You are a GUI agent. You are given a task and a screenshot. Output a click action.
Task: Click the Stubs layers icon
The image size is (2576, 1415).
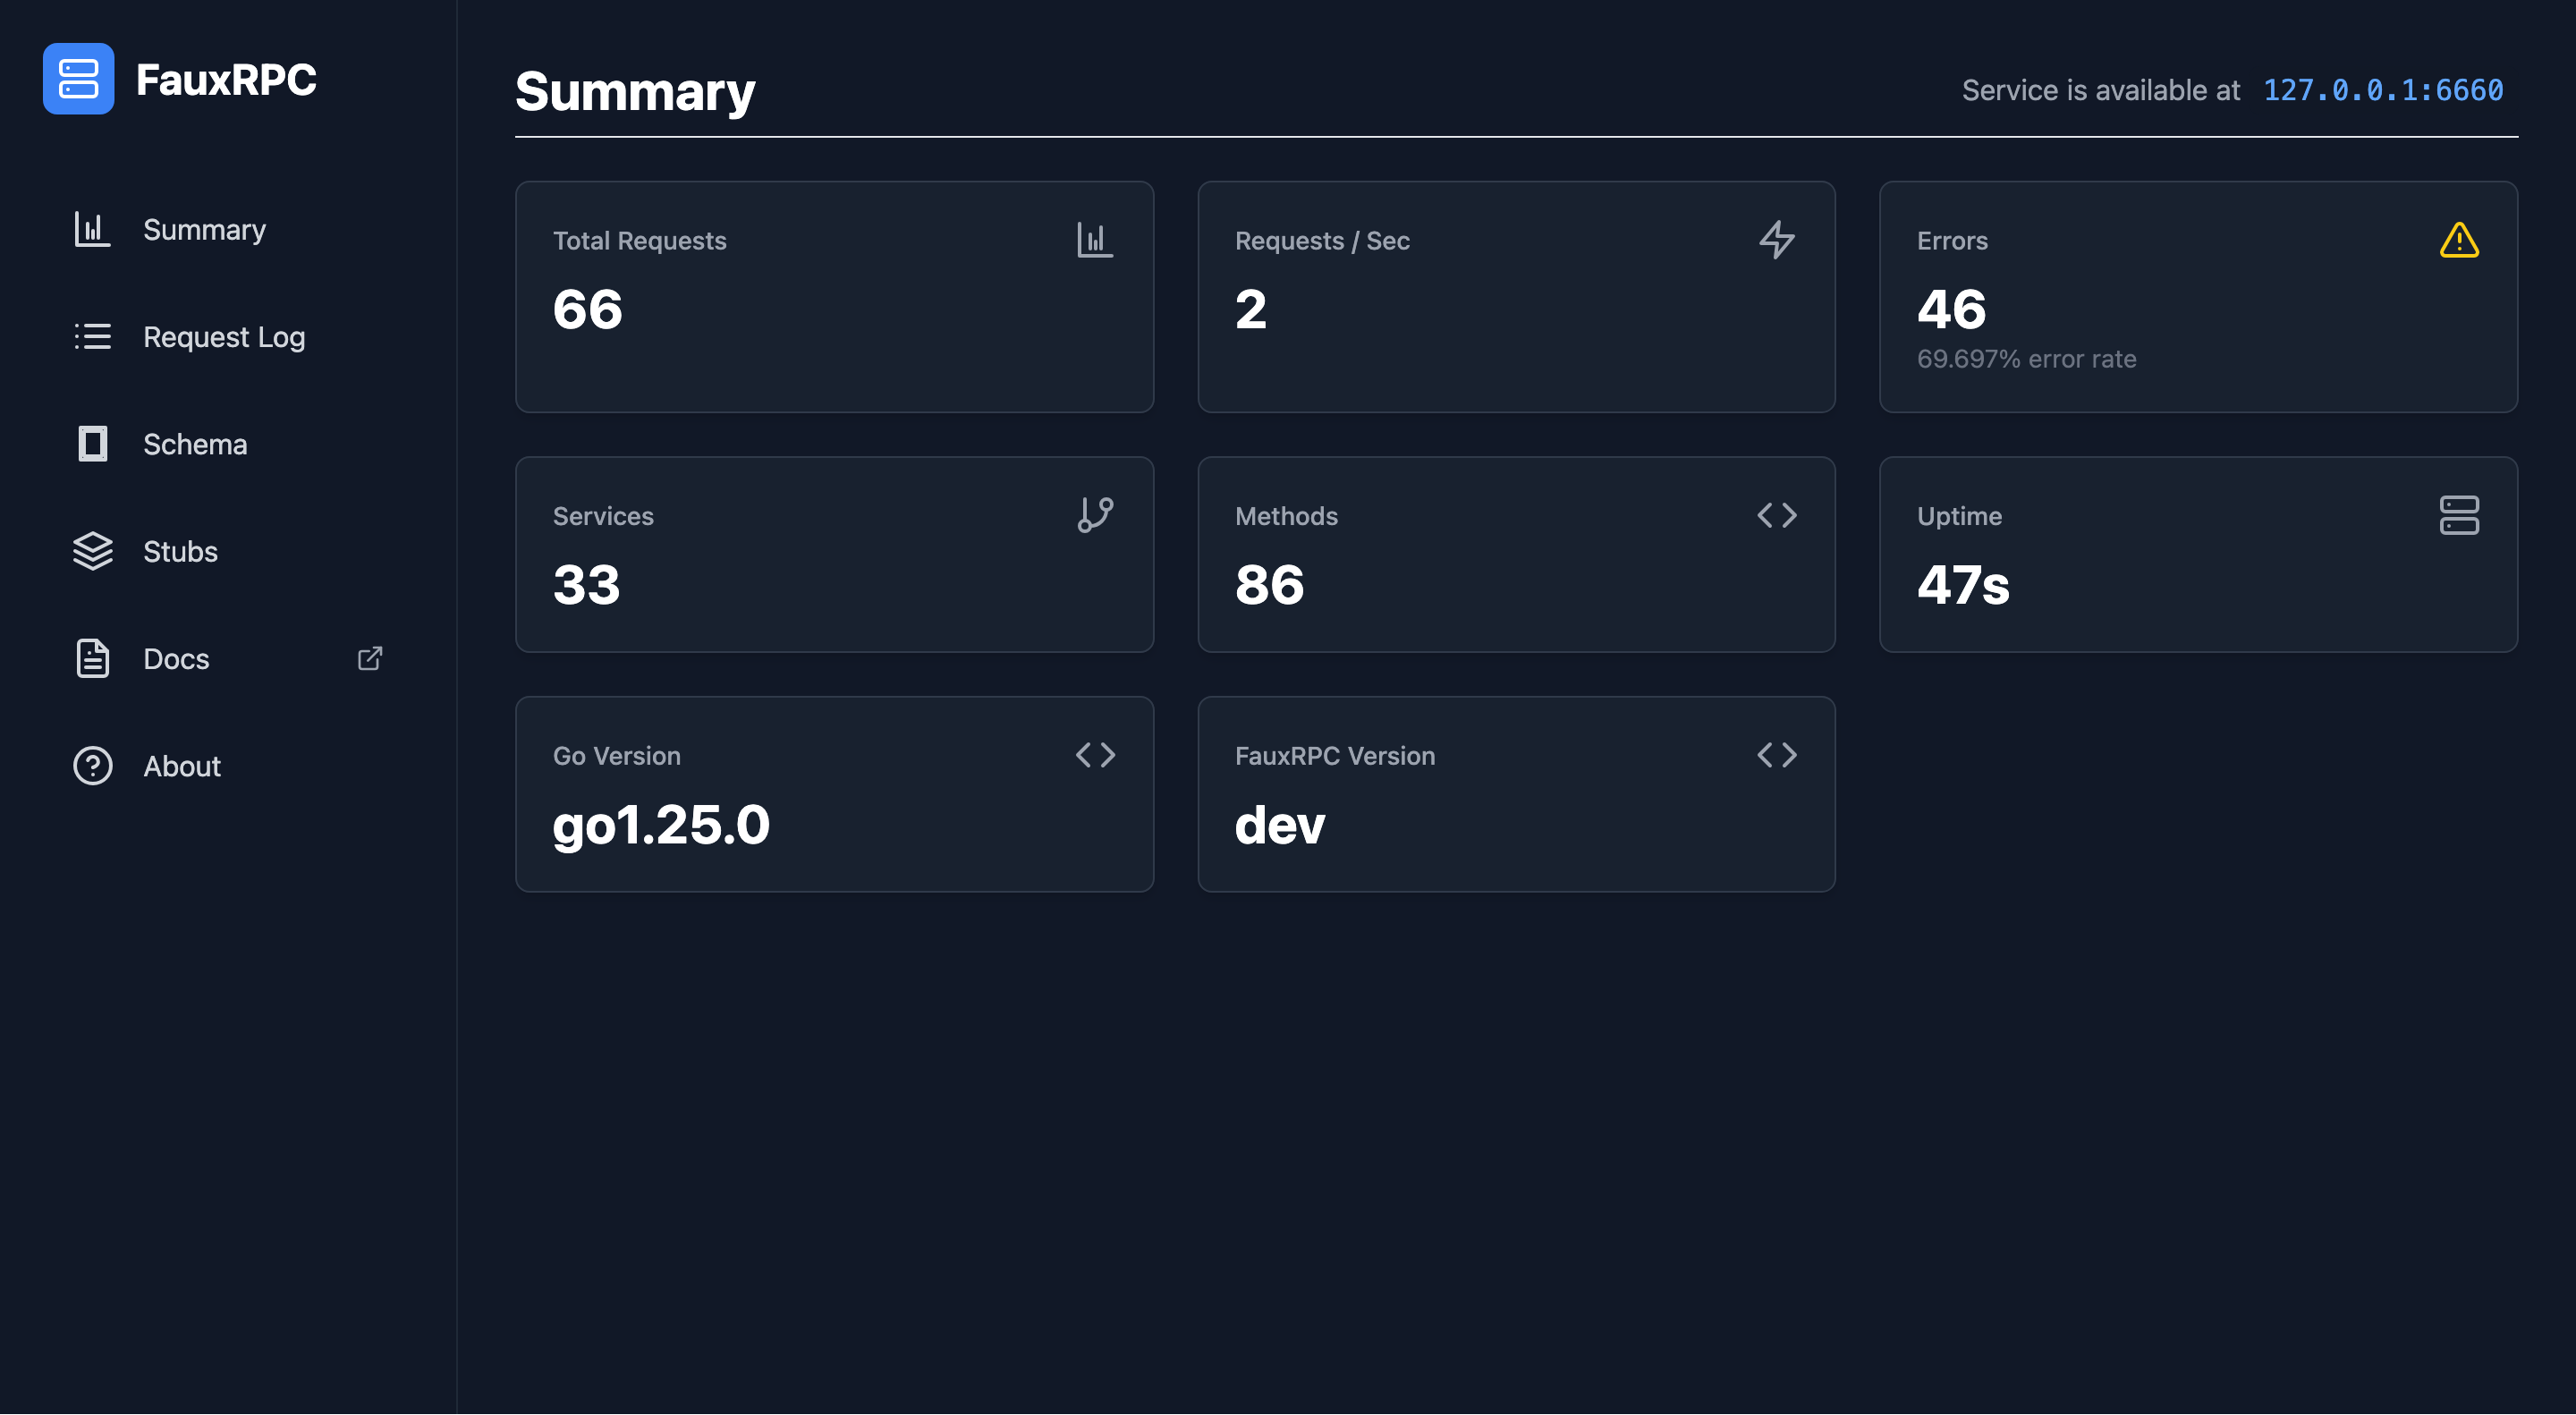[92, 551]
